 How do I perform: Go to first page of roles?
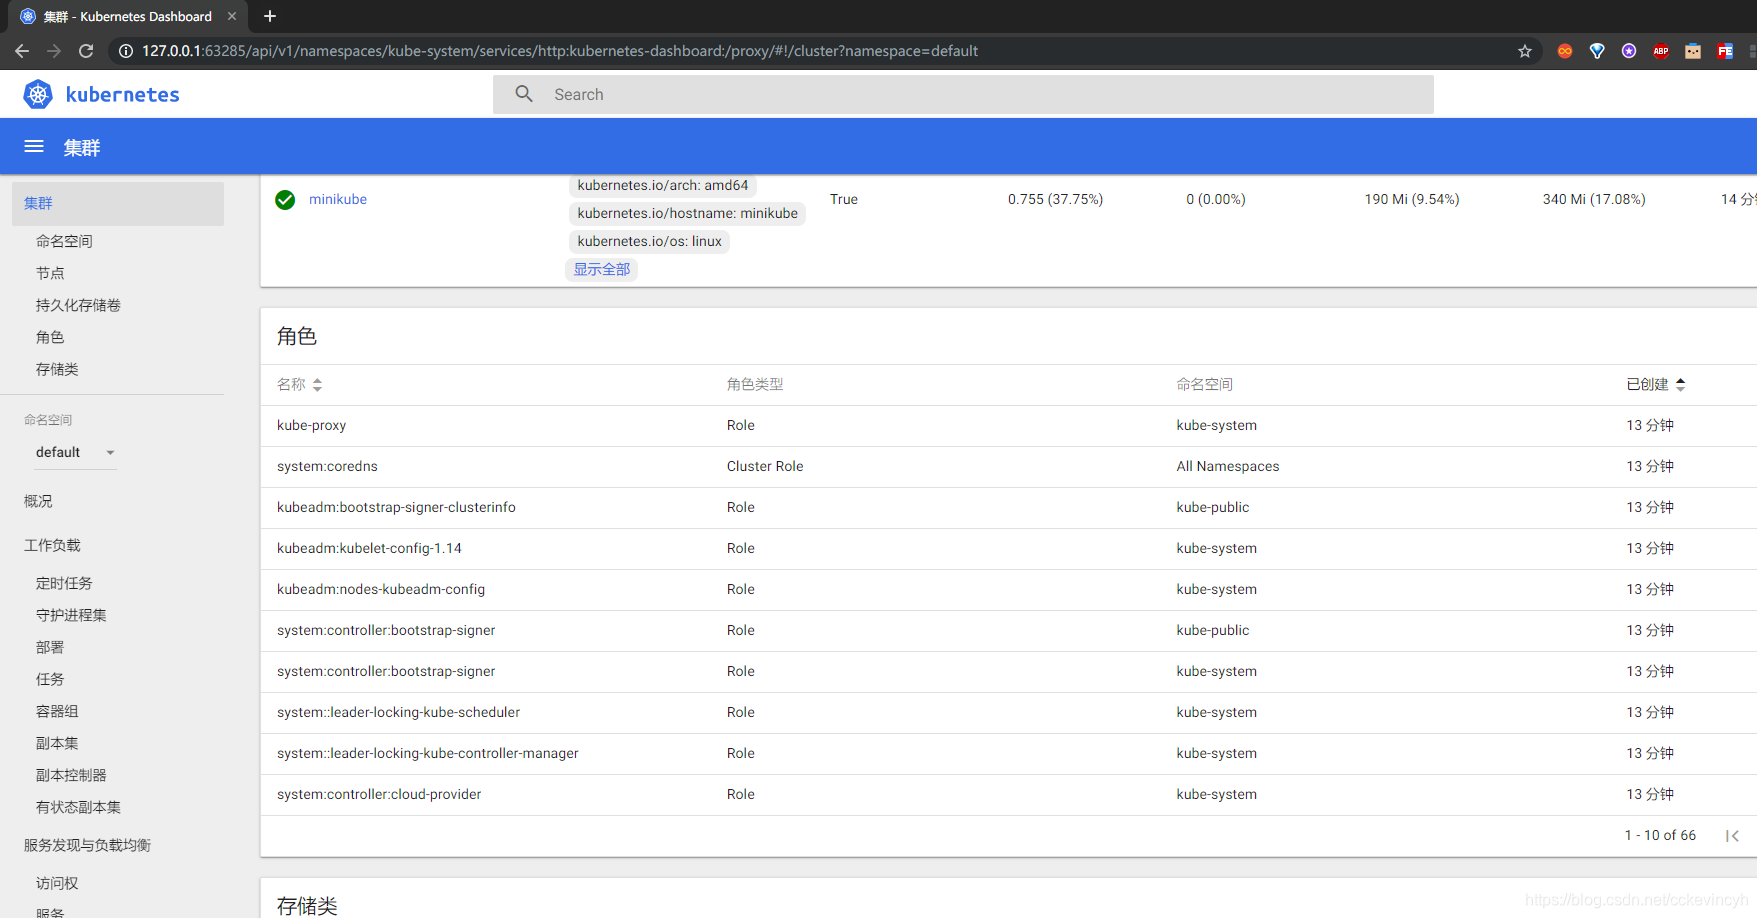(x=1732, y=836)
